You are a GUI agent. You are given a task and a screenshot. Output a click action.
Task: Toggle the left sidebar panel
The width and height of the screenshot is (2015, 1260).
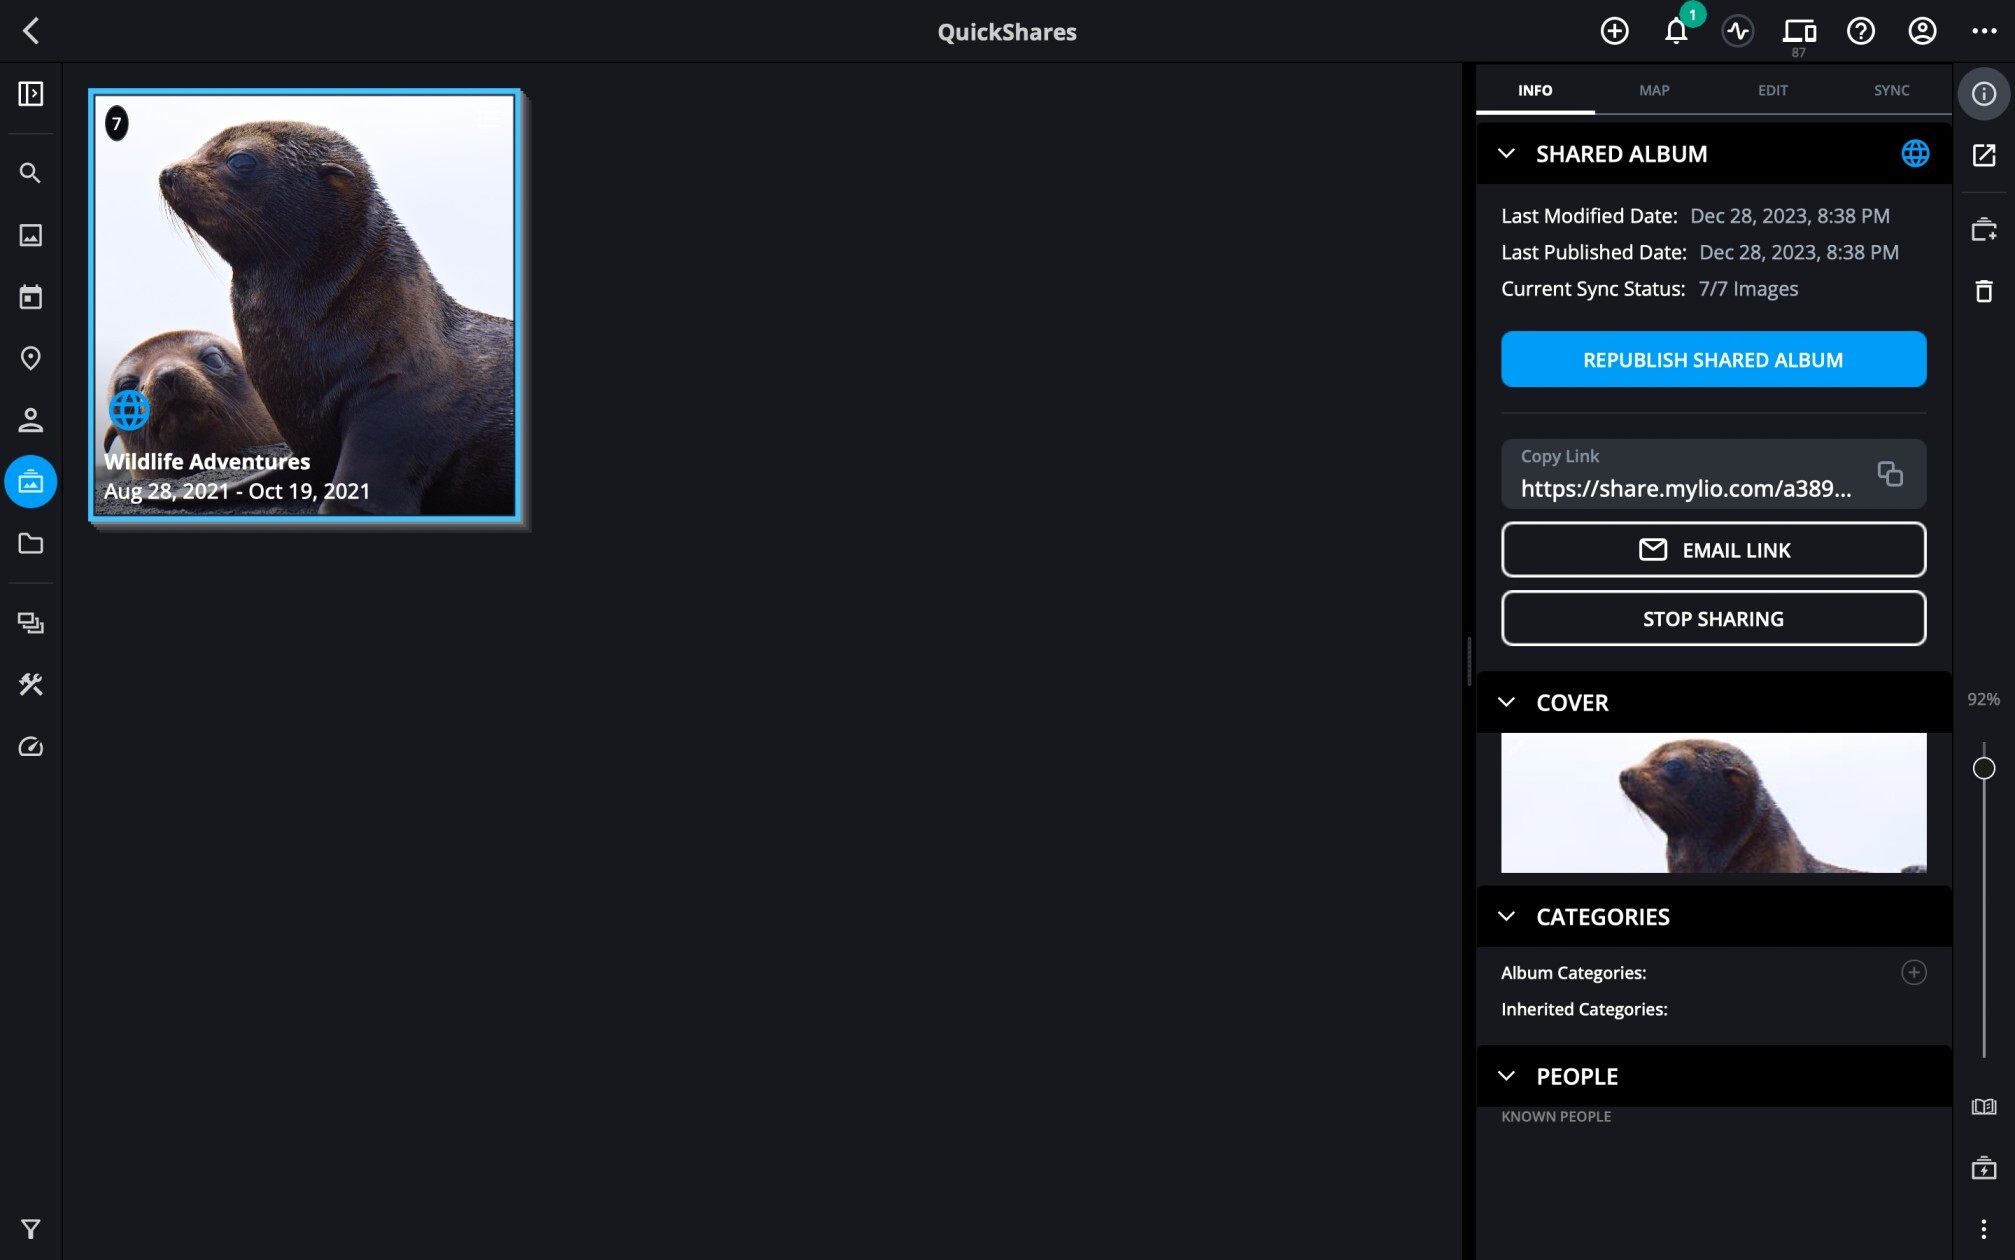31,94
